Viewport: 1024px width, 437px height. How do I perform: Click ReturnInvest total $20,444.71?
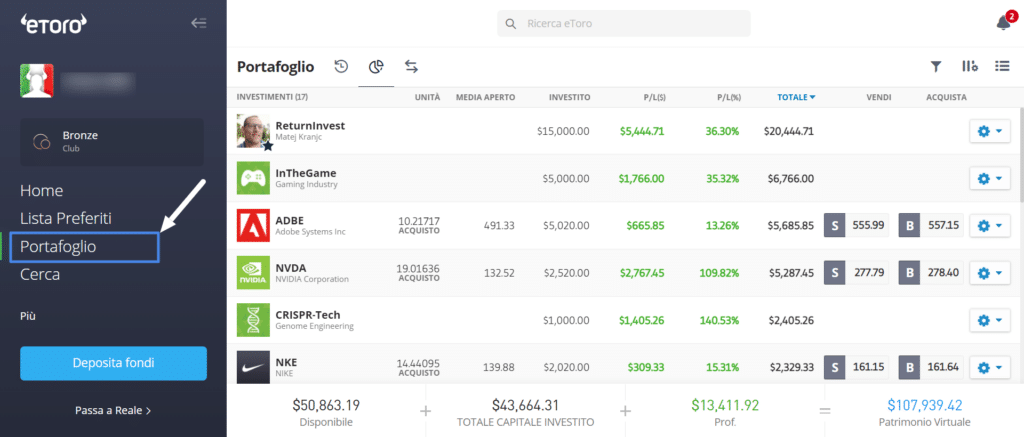click(788, 131)
